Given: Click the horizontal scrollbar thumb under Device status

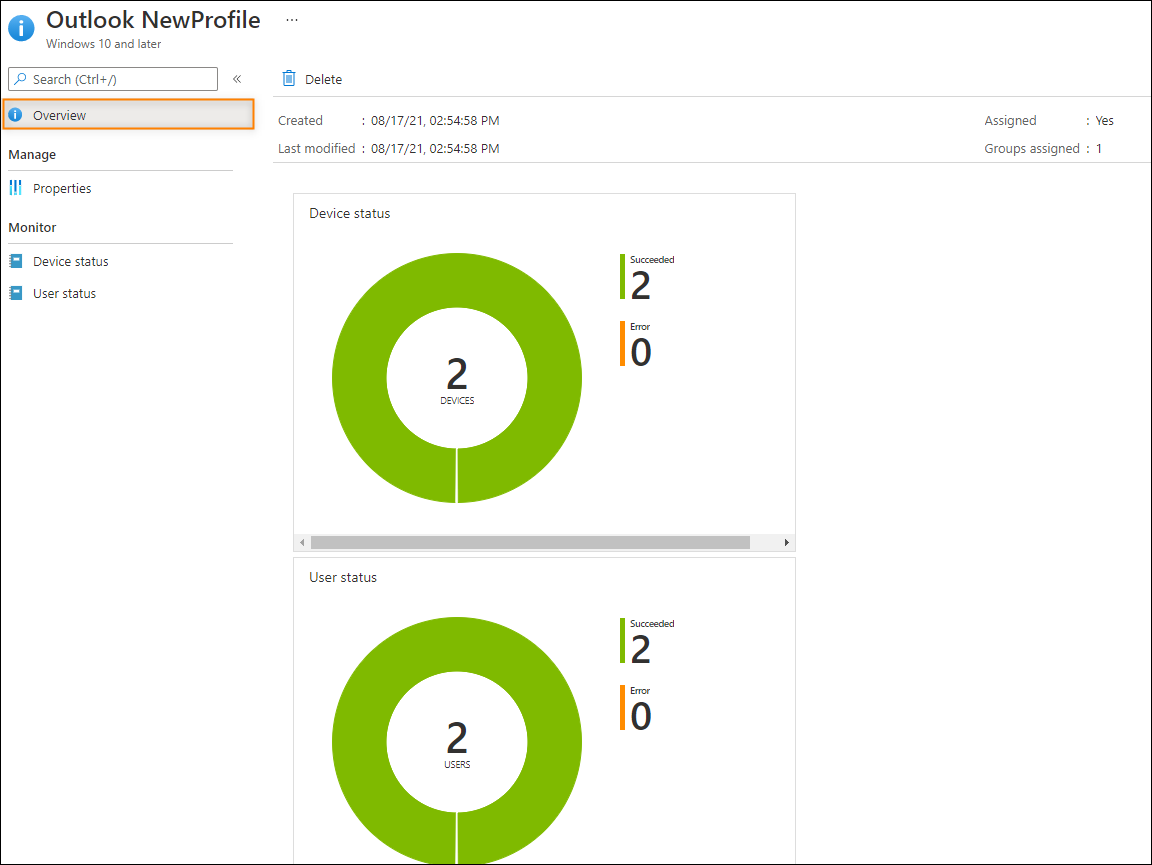Looking at the screenshot, I should (530, 542).
